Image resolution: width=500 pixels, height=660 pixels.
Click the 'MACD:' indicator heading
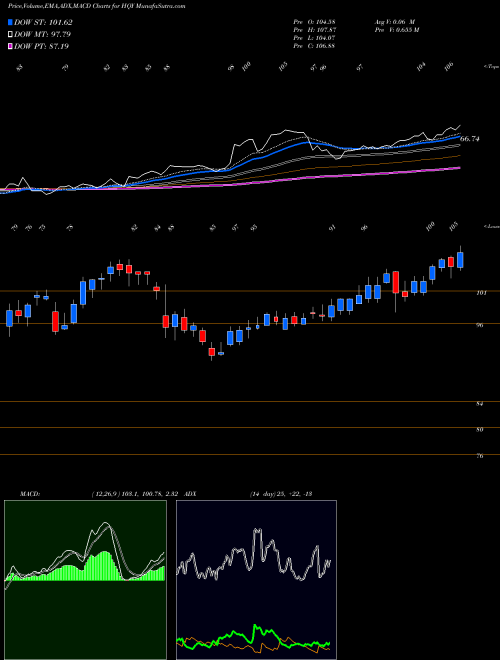30,494
